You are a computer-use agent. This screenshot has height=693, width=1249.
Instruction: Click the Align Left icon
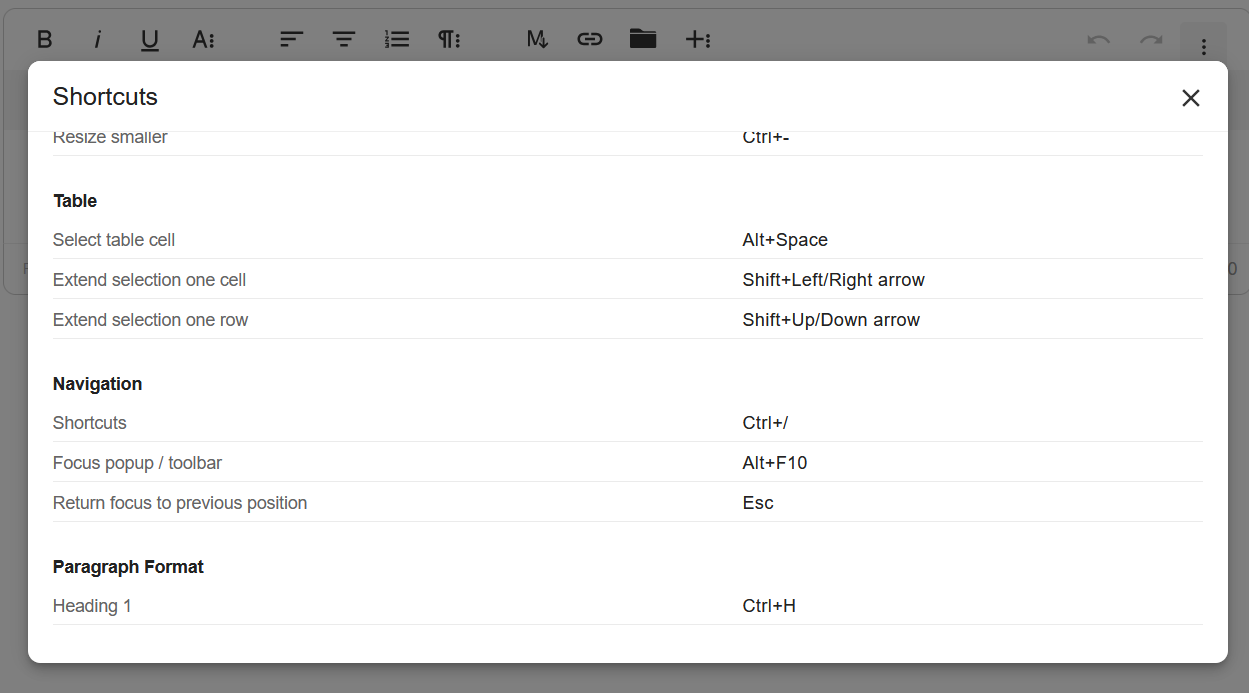[x=291, y=40]
